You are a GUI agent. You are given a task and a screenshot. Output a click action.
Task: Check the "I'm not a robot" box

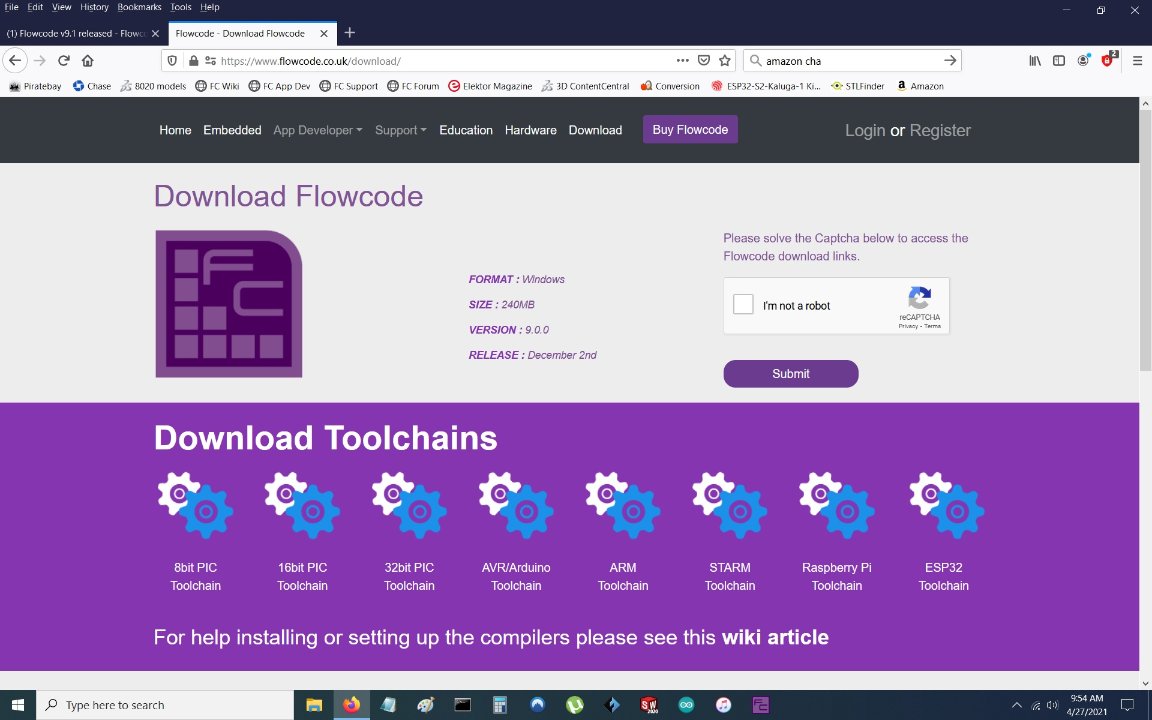point(743,305)
